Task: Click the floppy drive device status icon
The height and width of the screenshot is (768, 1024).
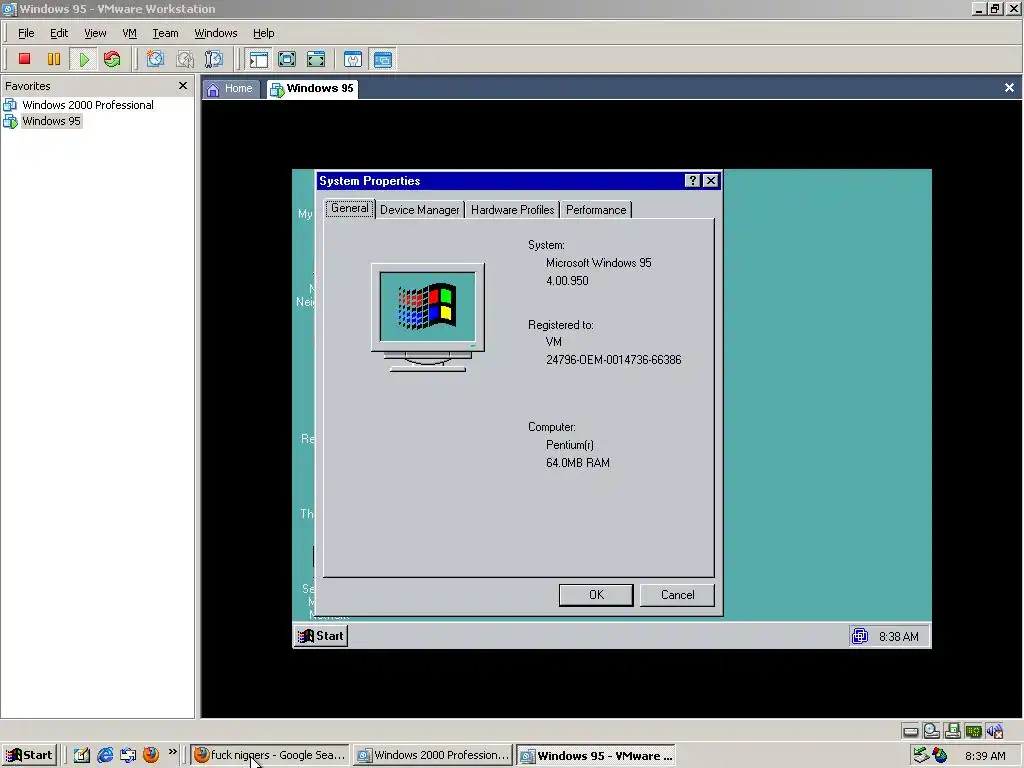Action: pyautogui.click(x=952, y=731)
